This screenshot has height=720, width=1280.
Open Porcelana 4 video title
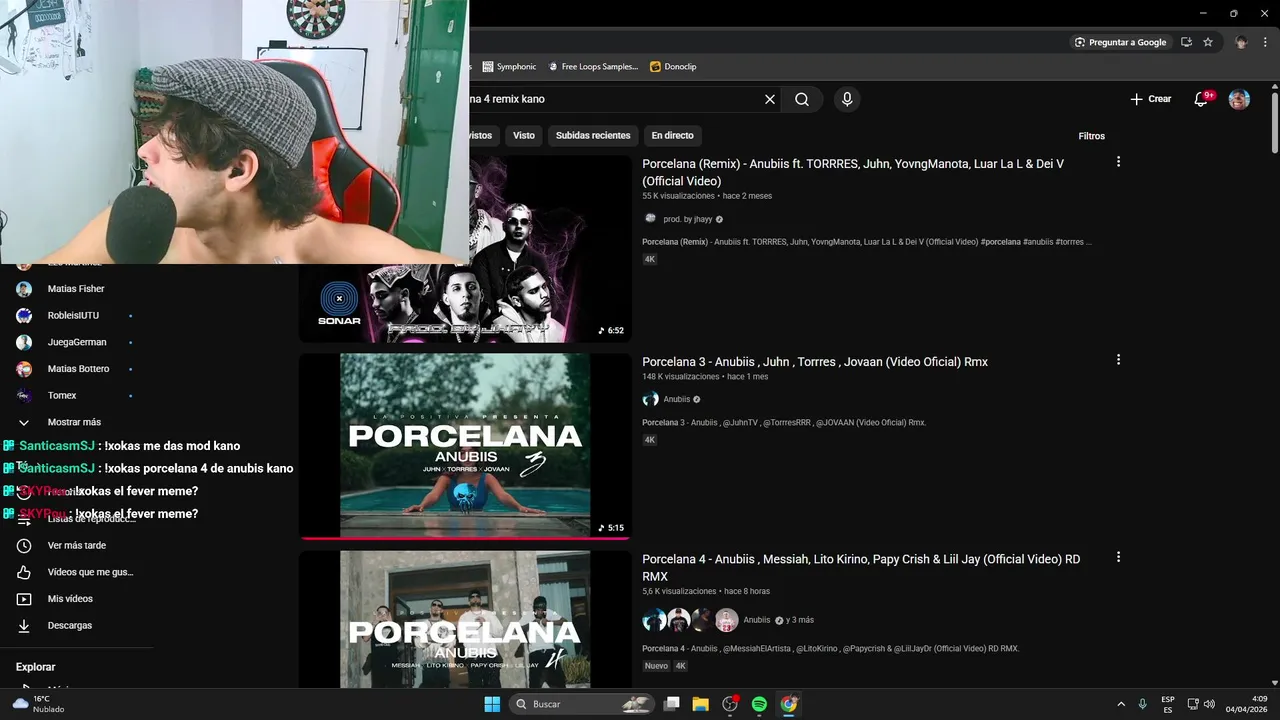[x=861, y=568]
